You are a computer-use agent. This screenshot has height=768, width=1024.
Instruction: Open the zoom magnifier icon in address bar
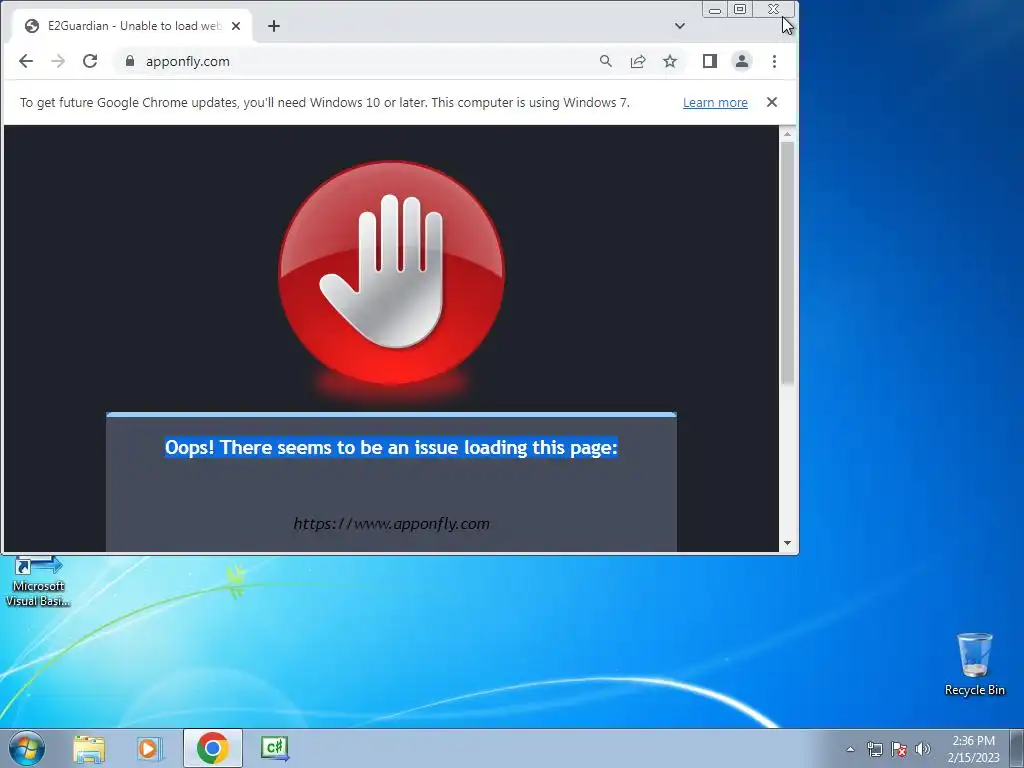pos(605,61)
